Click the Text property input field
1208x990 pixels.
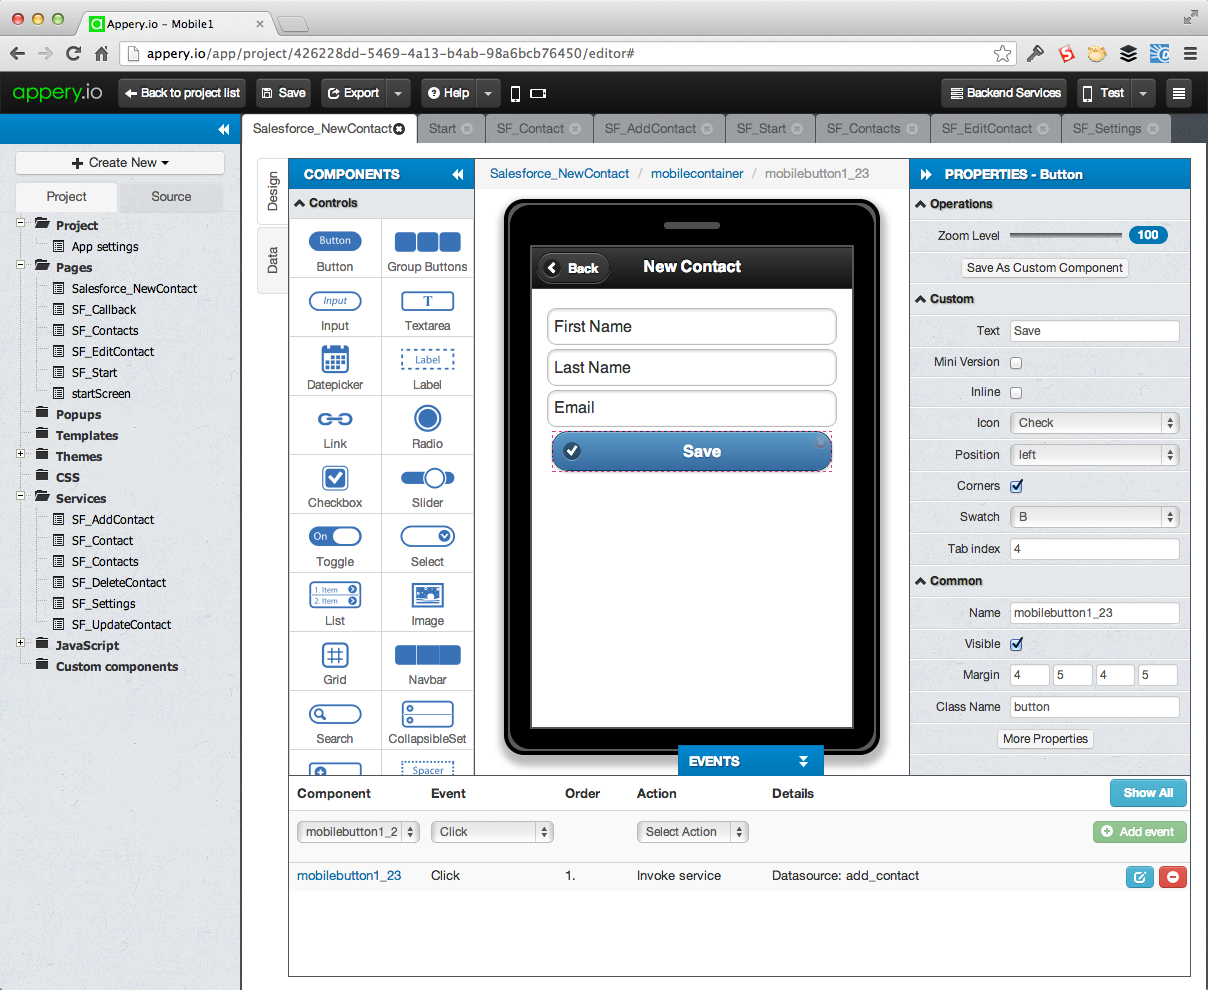coord(1094,331)
